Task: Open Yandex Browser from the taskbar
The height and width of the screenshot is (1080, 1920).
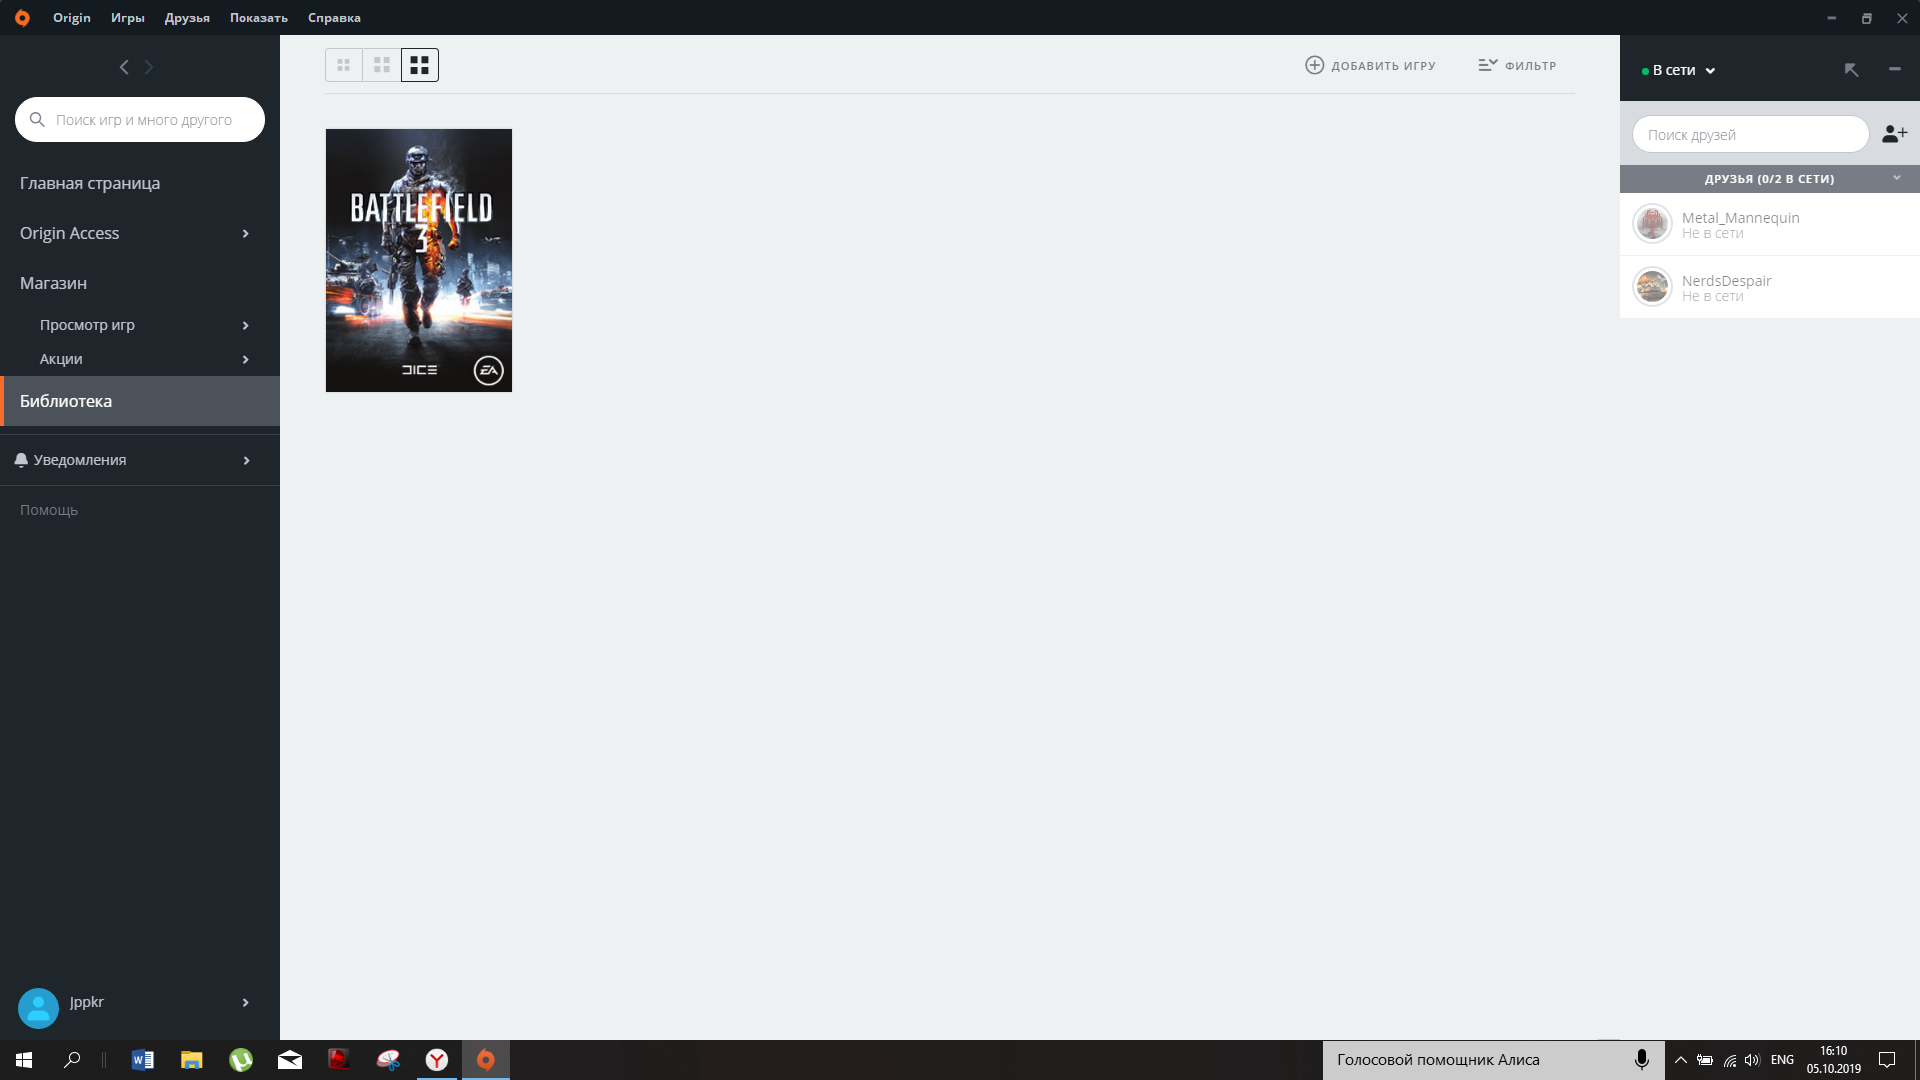Action: [437, 1060]
